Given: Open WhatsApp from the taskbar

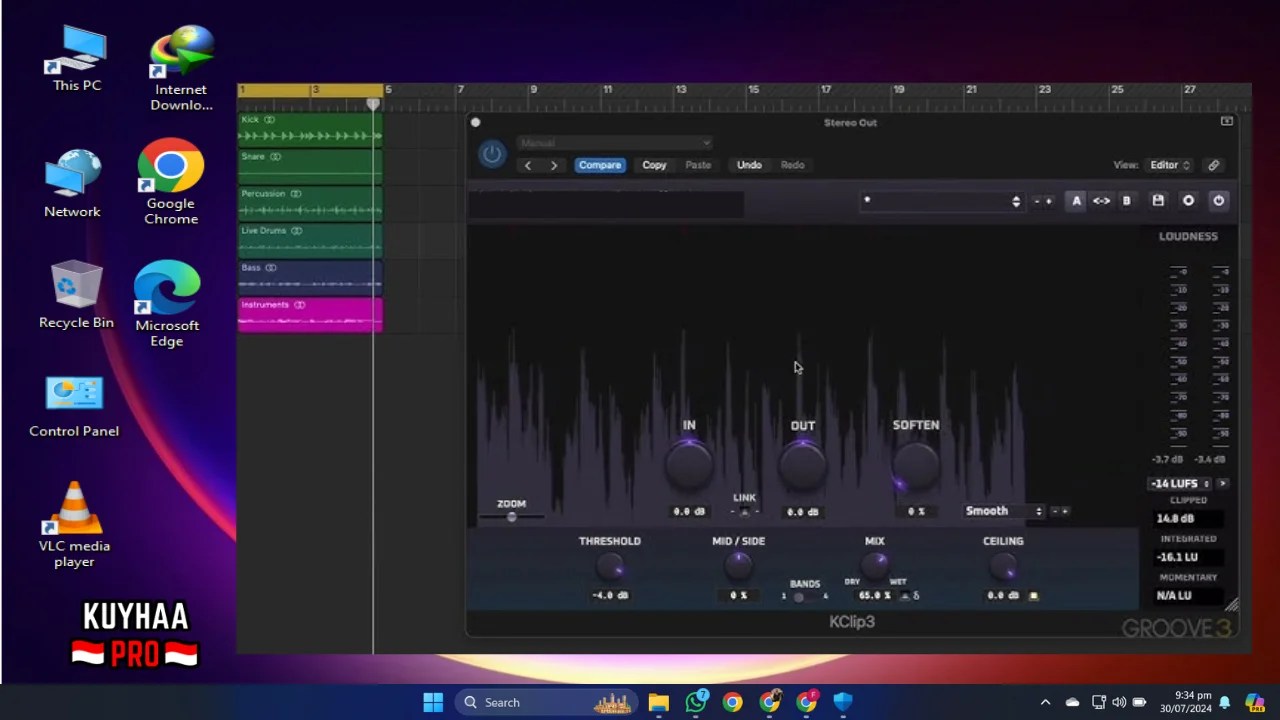Looking at the screenshot, I should point(696,702).
